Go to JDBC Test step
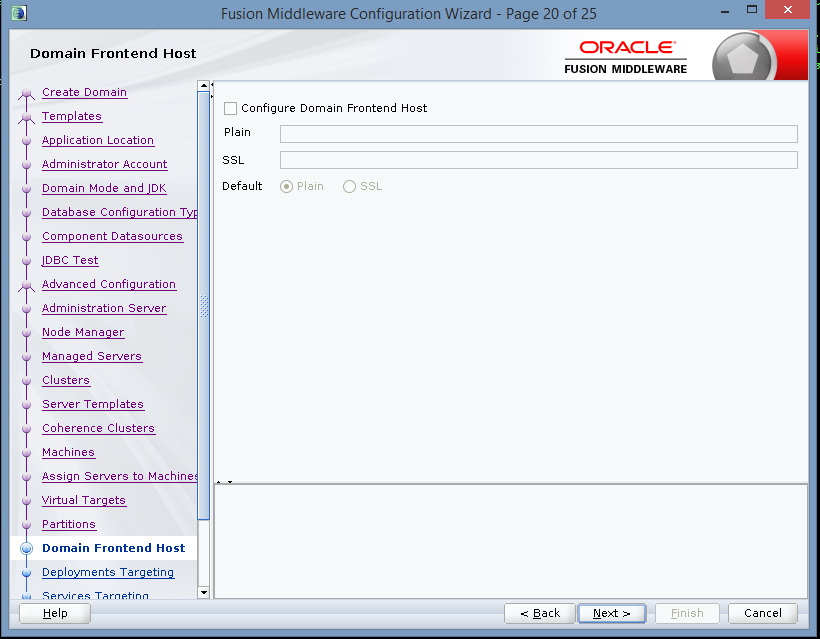This screenshot has width=820, height=639. tap(70, 261)
